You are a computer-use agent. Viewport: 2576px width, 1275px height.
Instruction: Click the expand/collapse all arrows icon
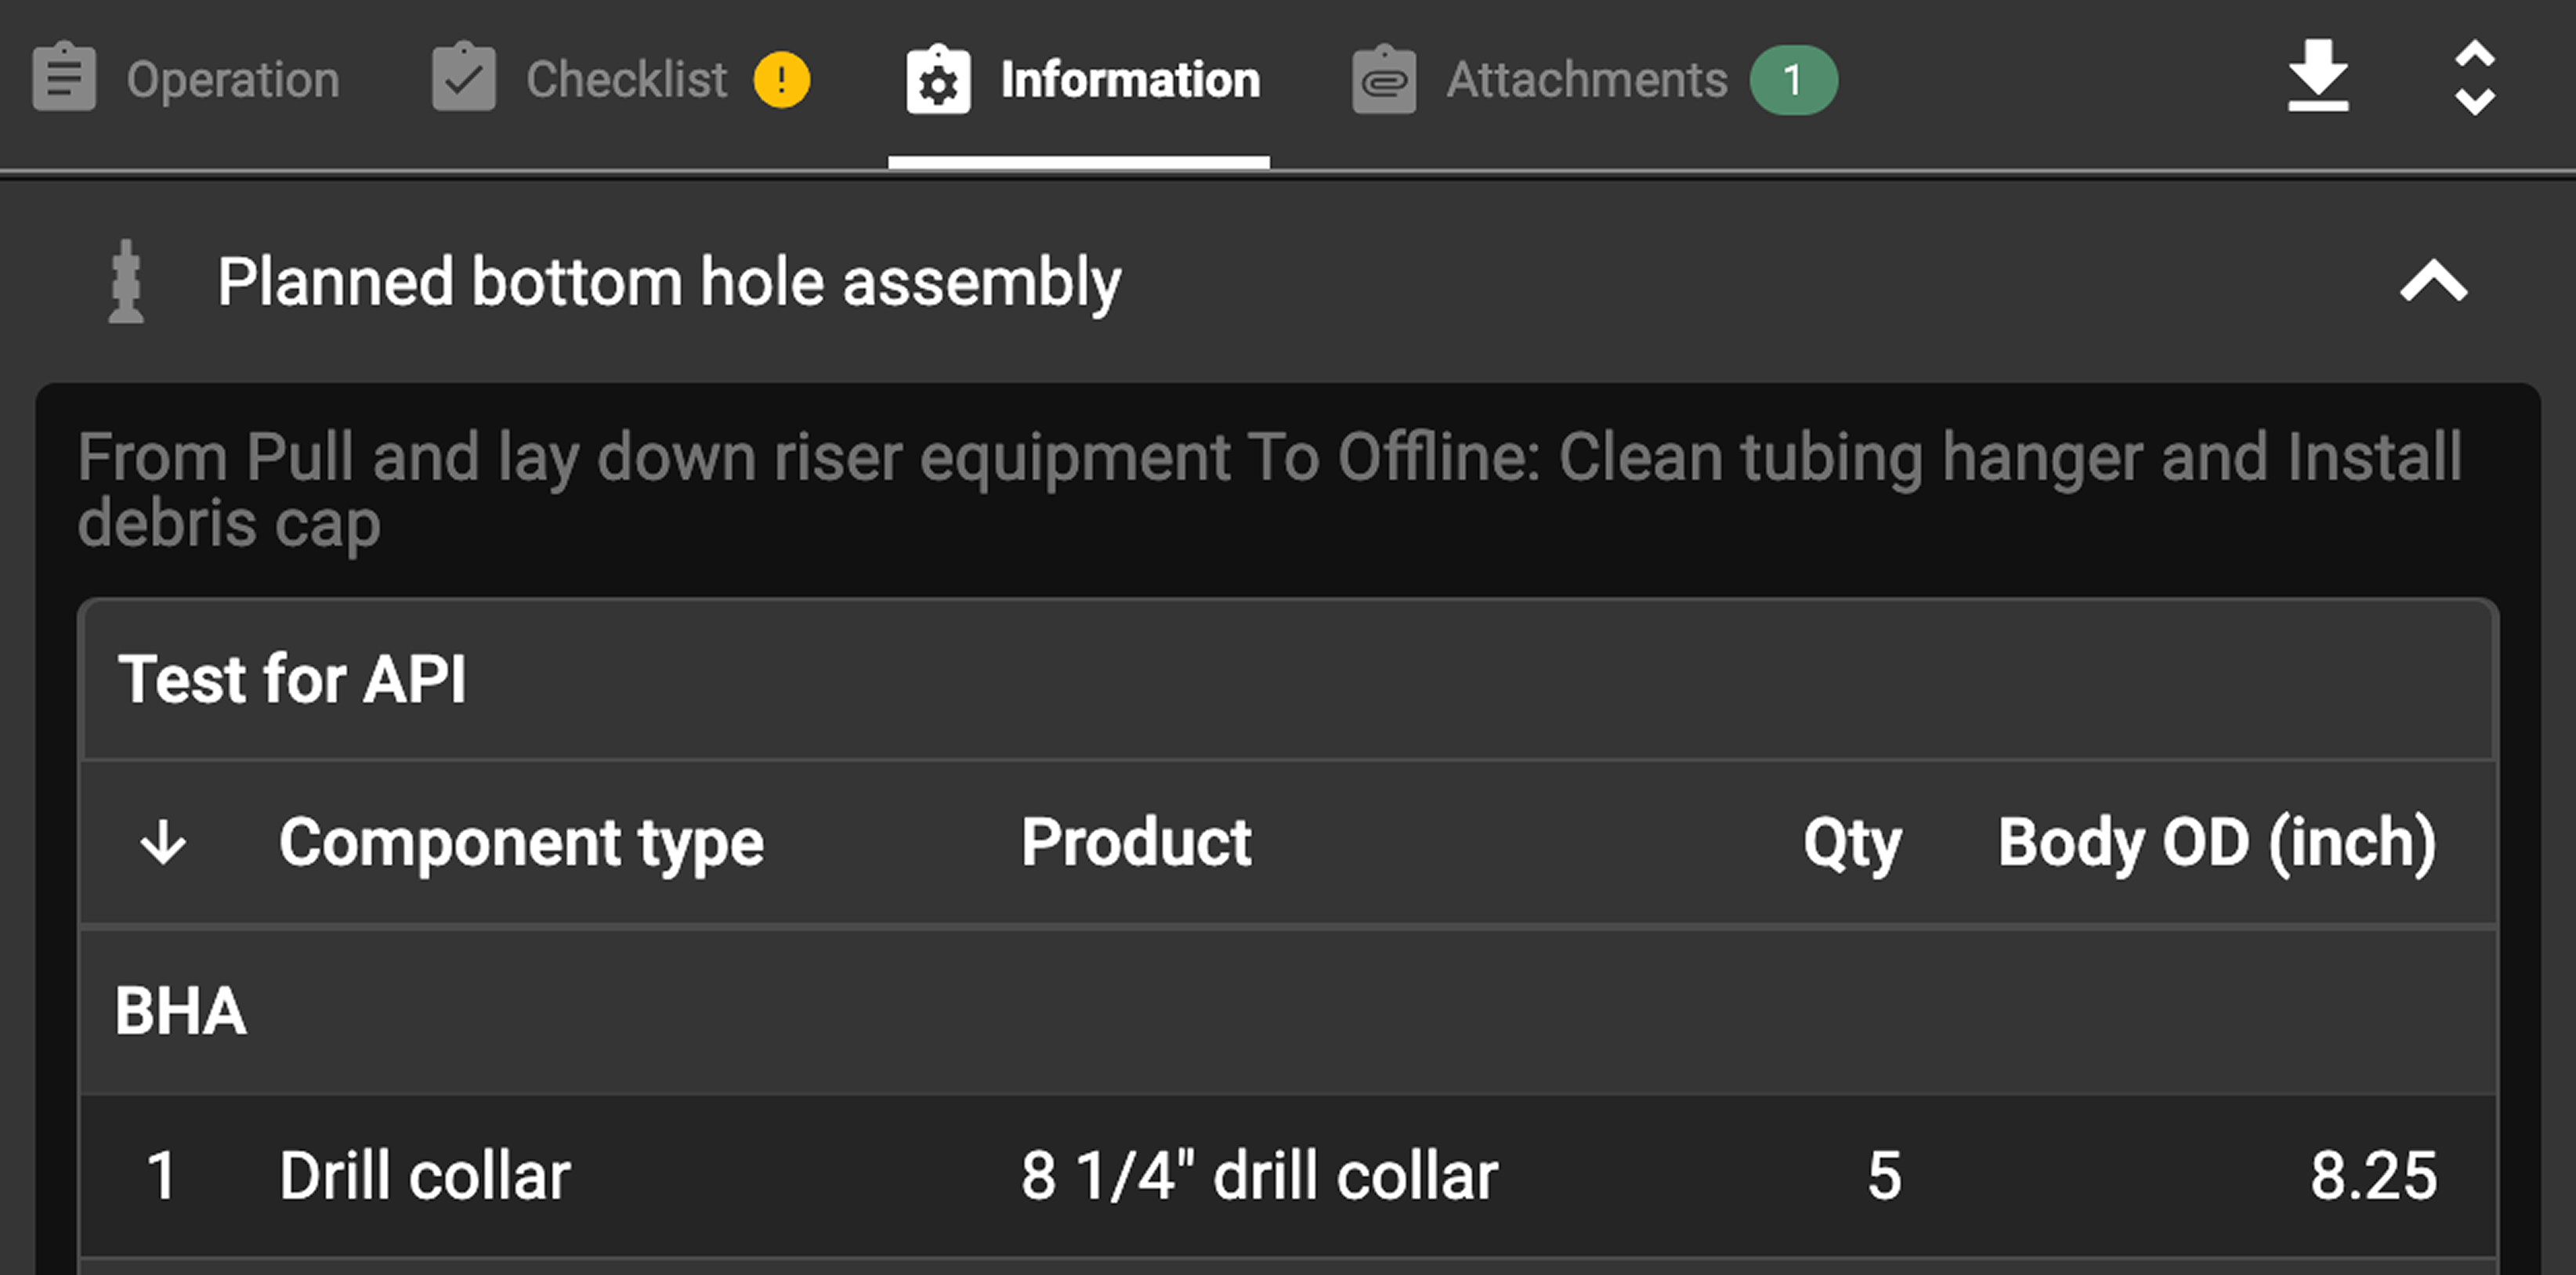[x=2474, y=78]
